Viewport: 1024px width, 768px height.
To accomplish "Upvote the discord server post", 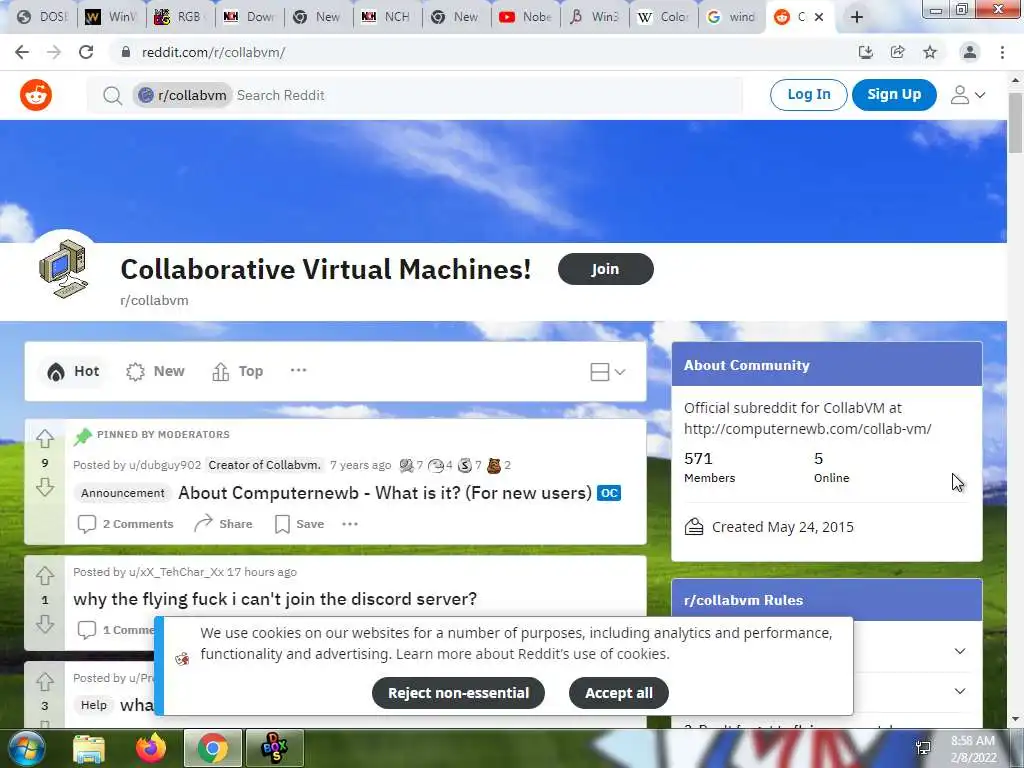I will tap(44, 575).
